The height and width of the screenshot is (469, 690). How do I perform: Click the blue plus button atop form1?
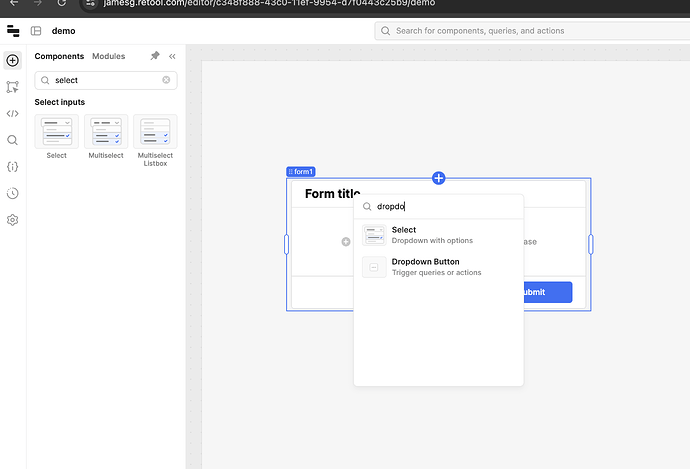[438, 178]
